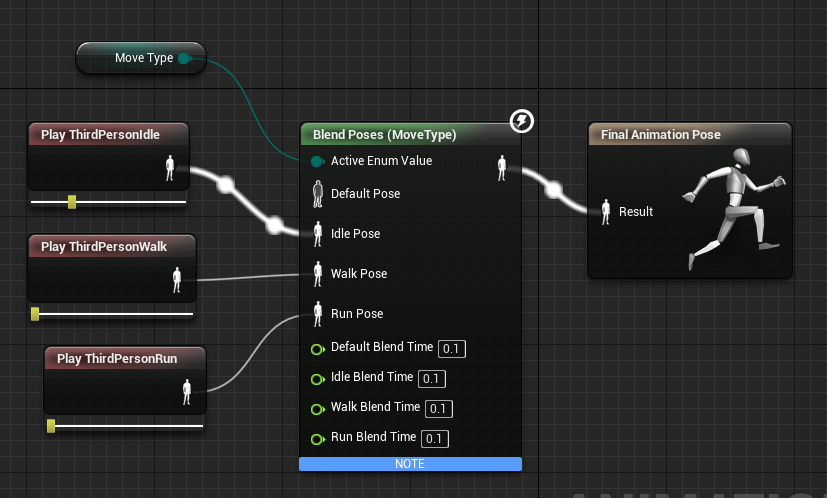Click the Default Pose input pin icon
This screenshot has width=827, height=498.
(318, 192)
